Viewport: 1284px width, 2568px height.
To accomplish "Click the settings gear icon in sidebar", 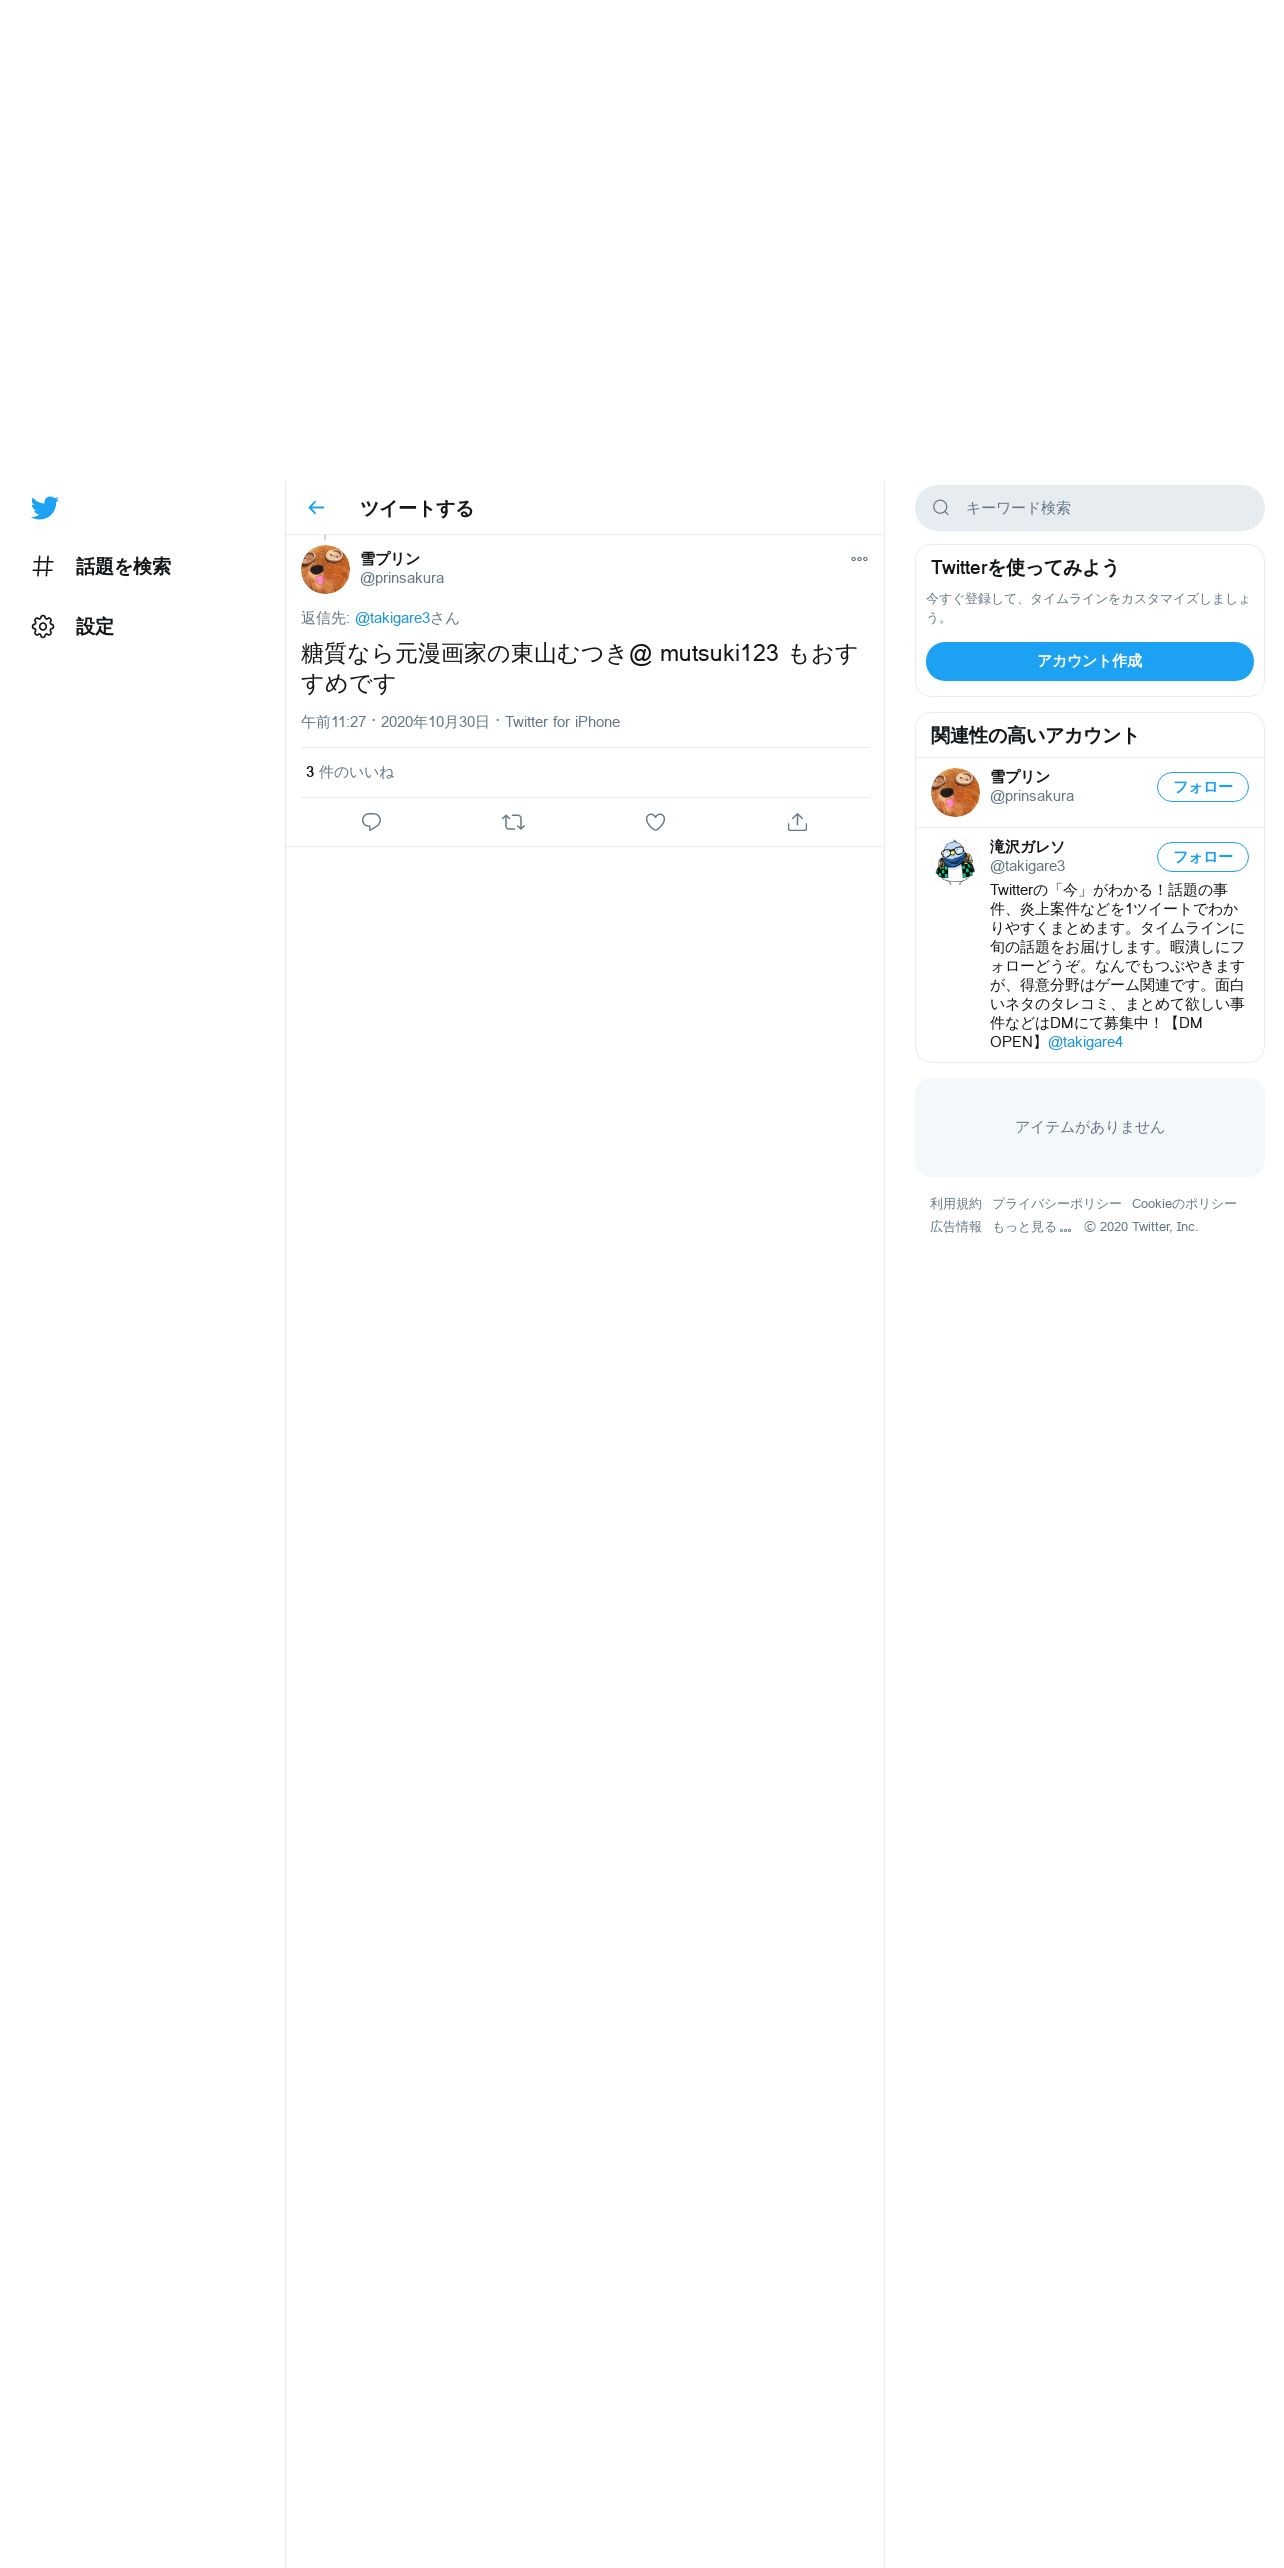I will tap(43, 627).
